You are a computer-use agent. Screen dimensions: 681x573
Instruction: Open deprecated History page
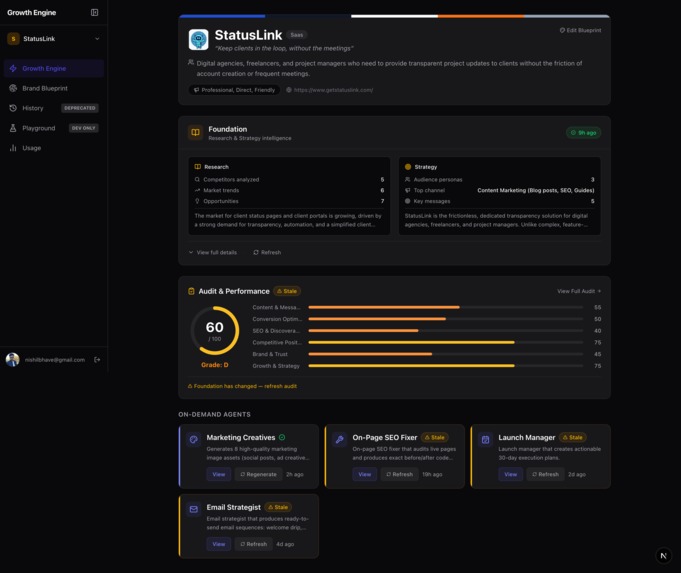[x=54, y=108]
